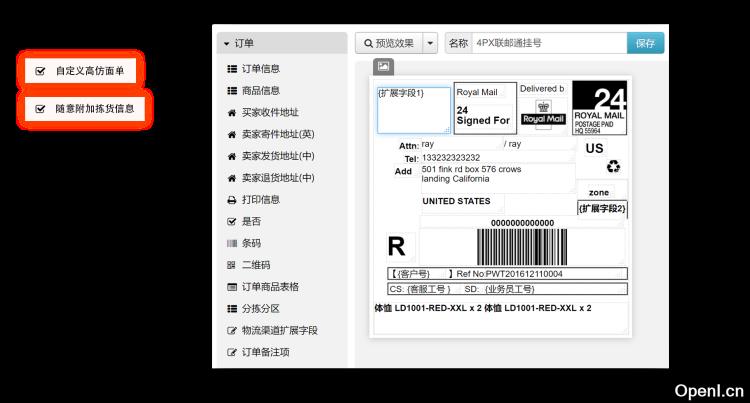Select 条码 in the sidebar

click(x=251, y=243)
